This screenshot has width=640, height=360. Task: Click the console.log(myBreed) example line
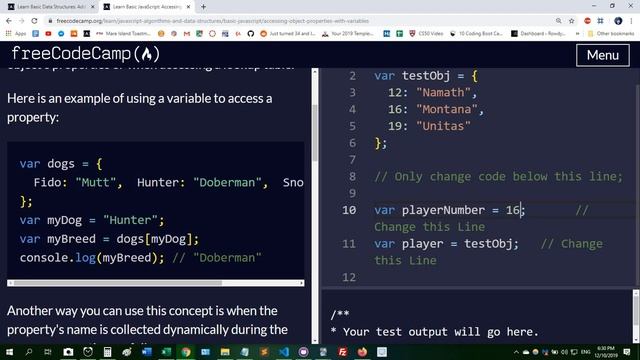140,258
